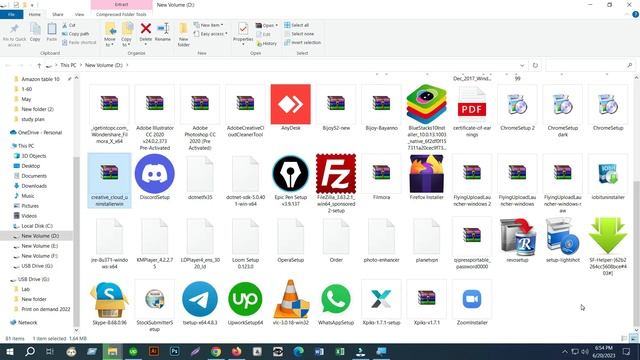Switch to the Share tab
The width and height of the screenshot is (640, 360).
(x=58, y=14)
